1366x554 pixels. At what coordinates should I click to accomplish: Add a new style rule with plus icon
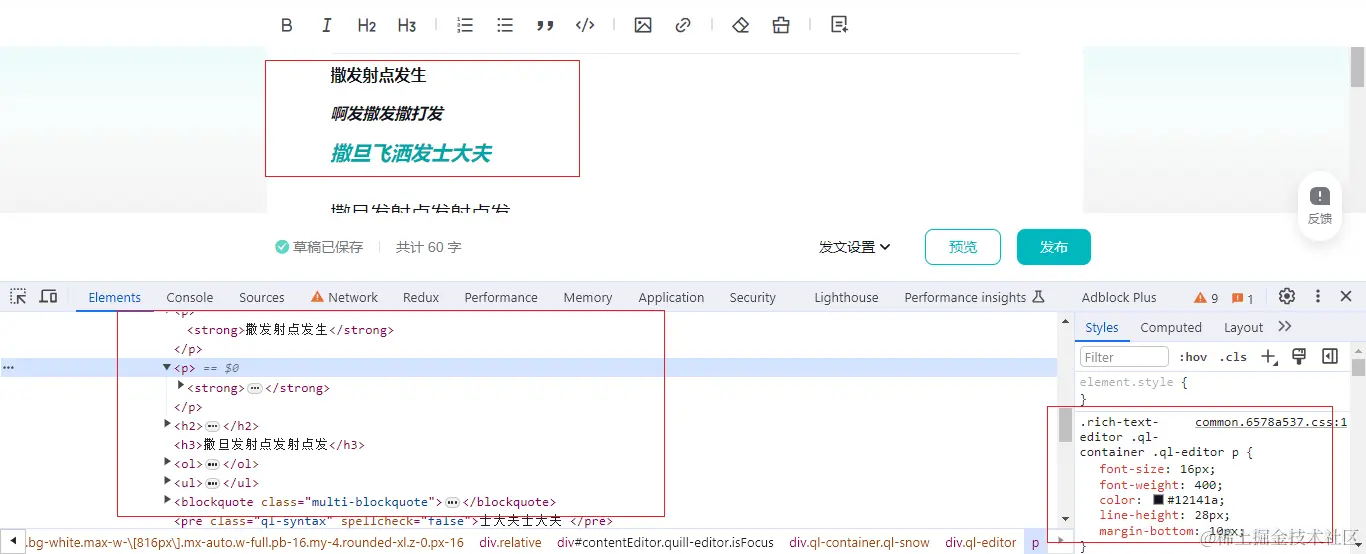pos(1268,356)
